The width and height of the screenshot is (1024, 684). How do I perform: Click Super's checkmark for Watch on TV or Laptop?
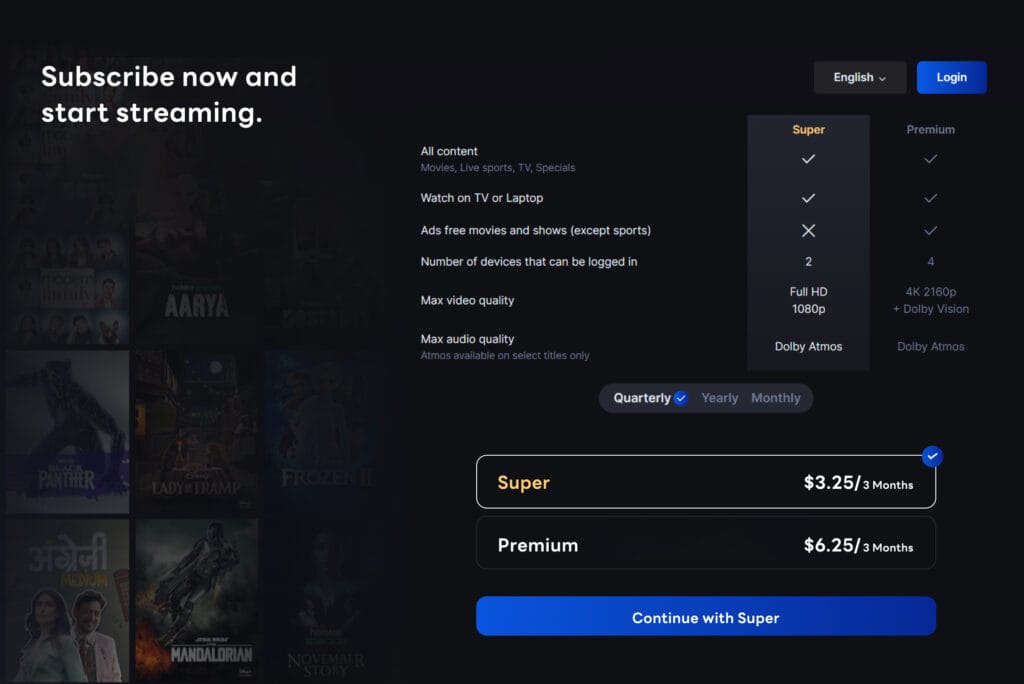pyautogui.click(x=808, y=198)
